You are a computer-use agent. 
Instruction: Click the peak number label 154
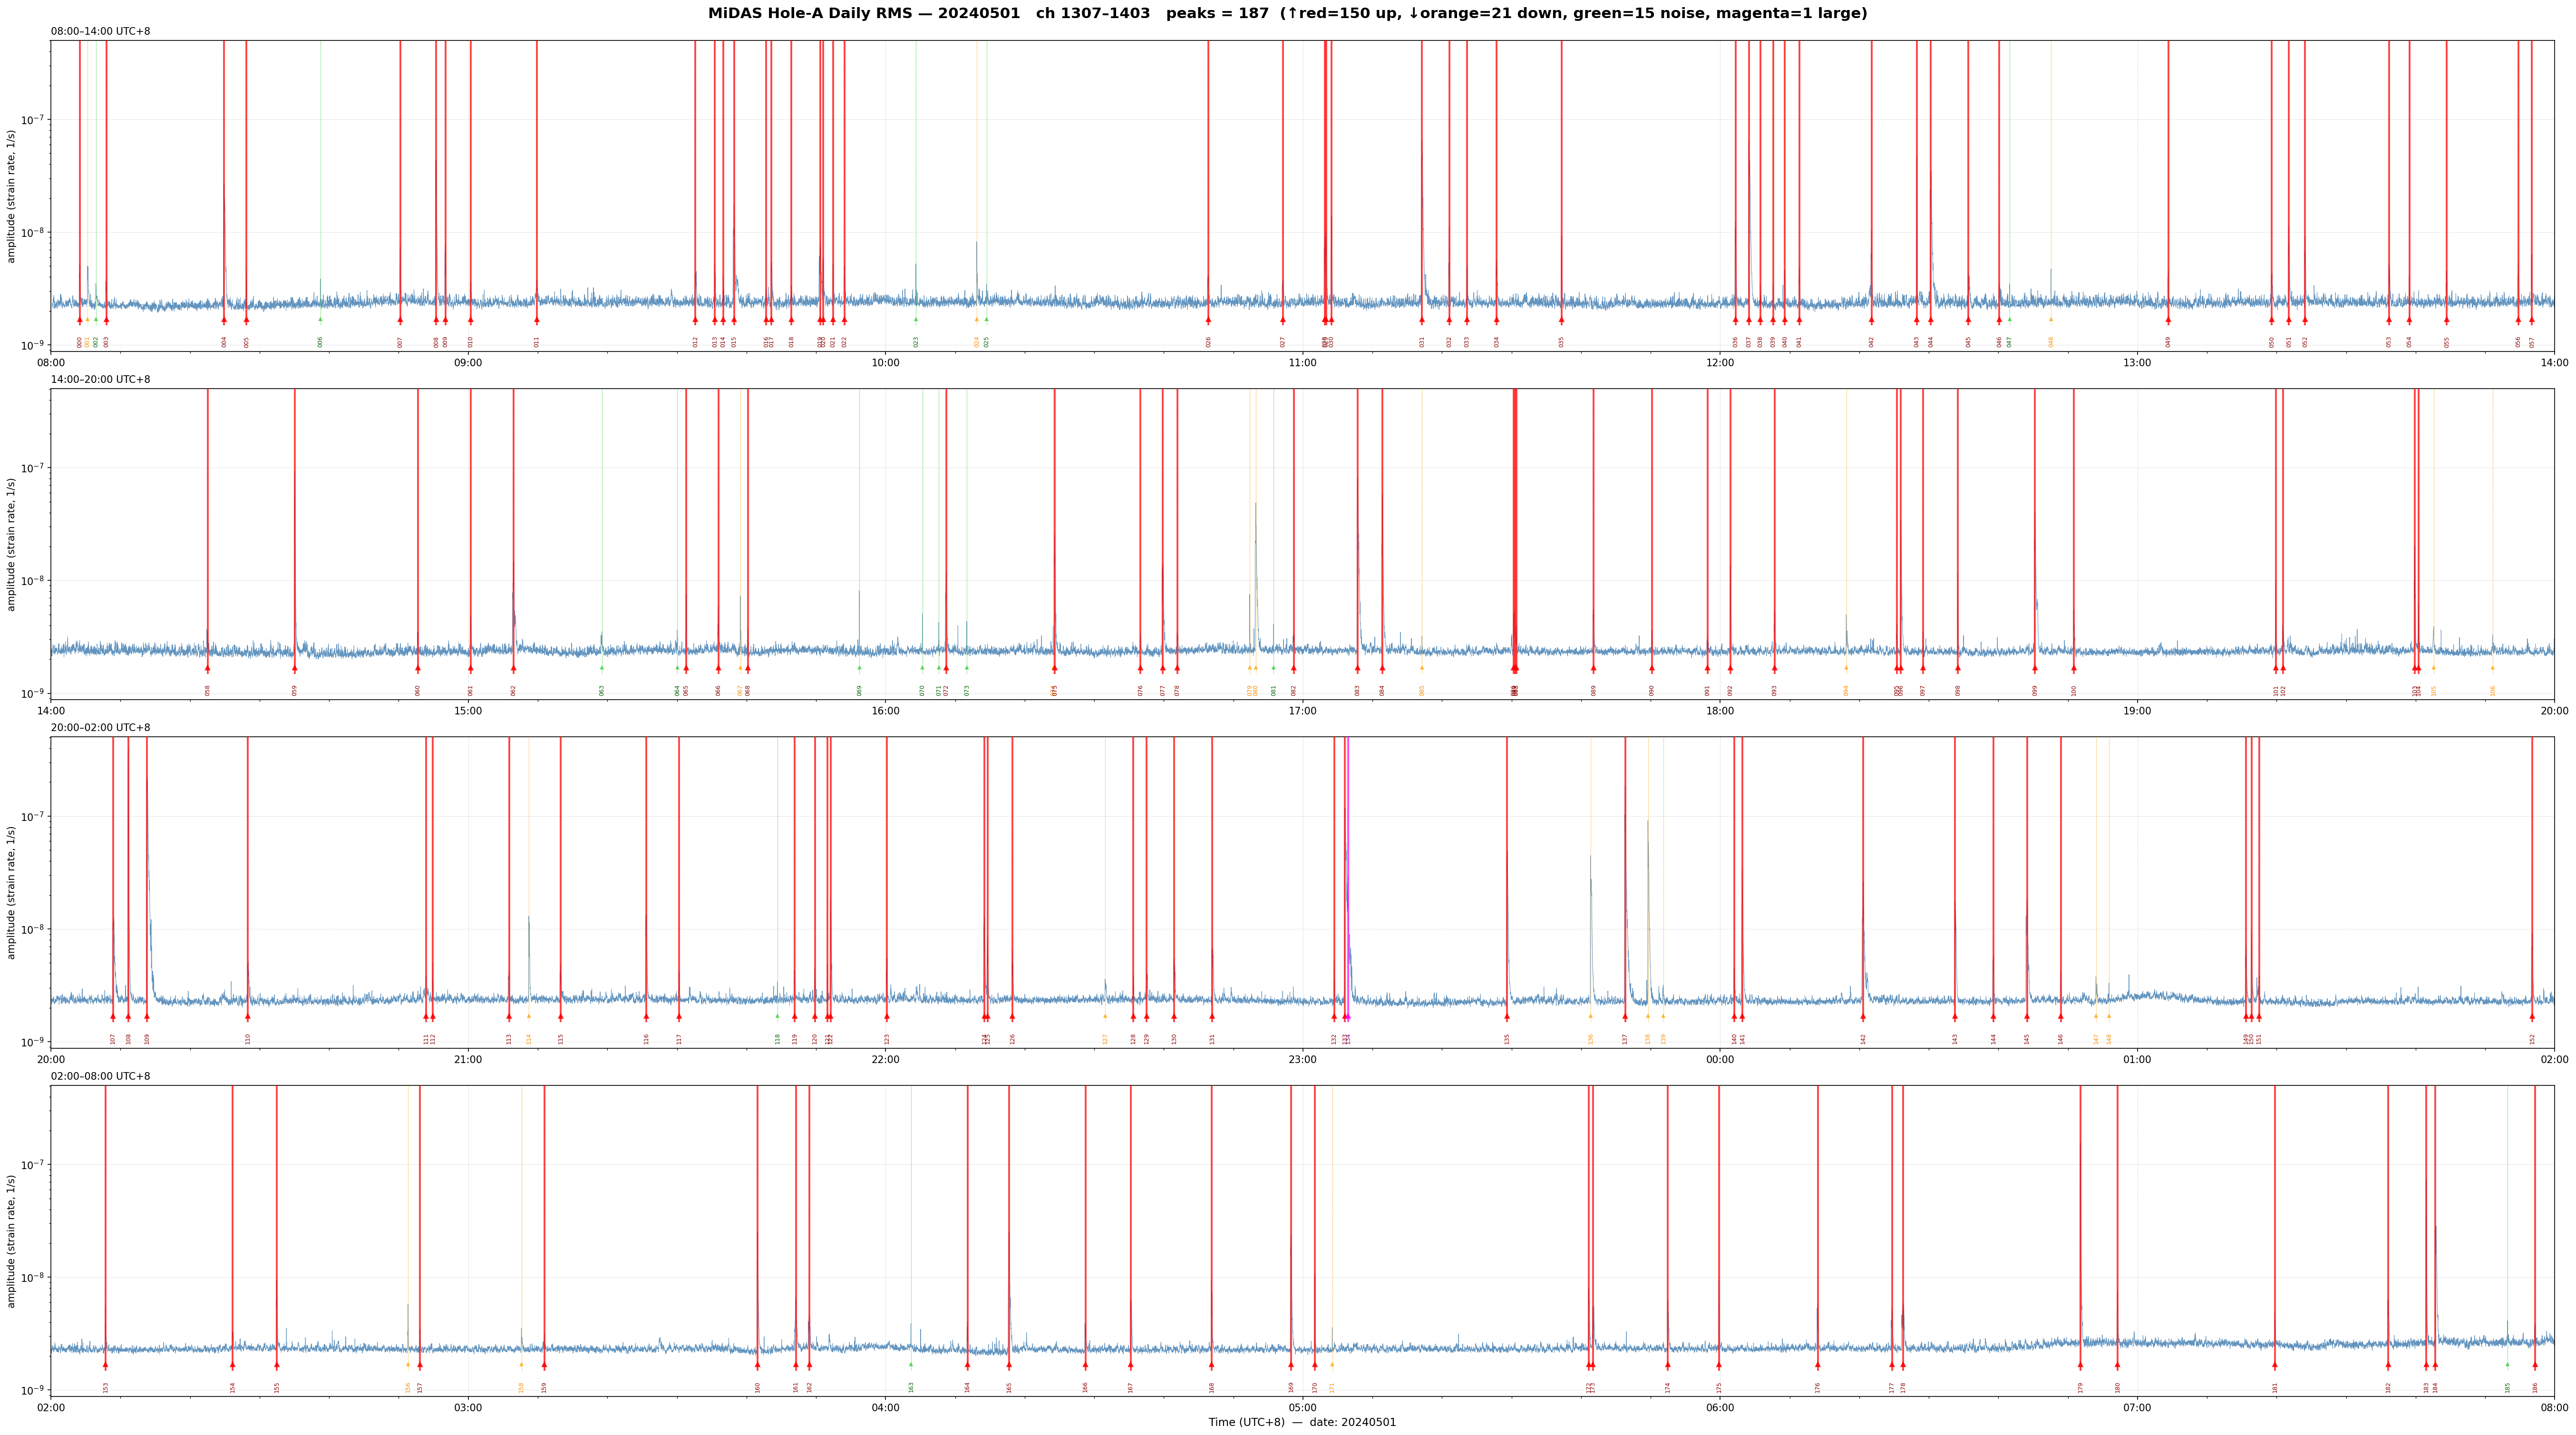tap(232, 1387)
